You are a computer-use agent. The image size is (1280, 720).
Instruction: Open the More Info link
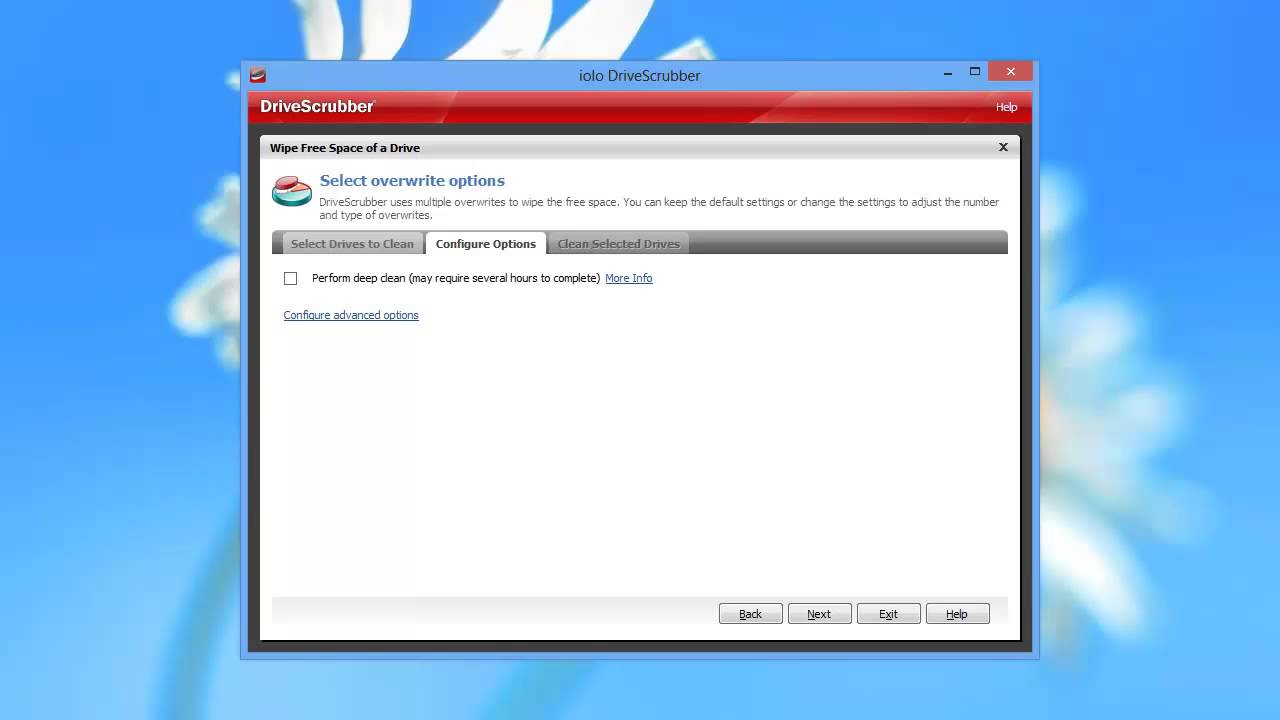click(628, 278)
